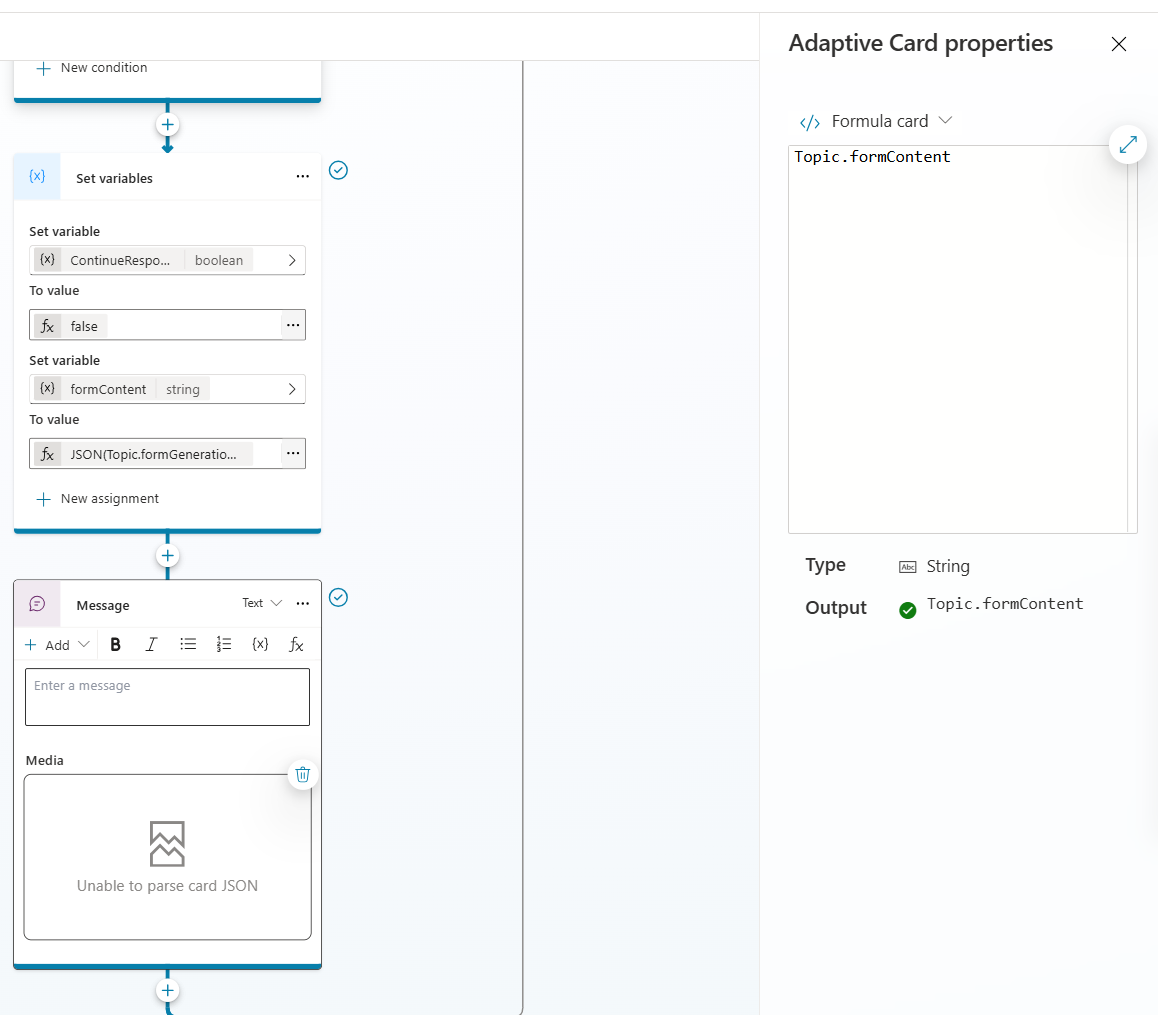Open Set variables node options menu
The height and width of the screenshot is (1015, 1158).
tap(303, 177)
